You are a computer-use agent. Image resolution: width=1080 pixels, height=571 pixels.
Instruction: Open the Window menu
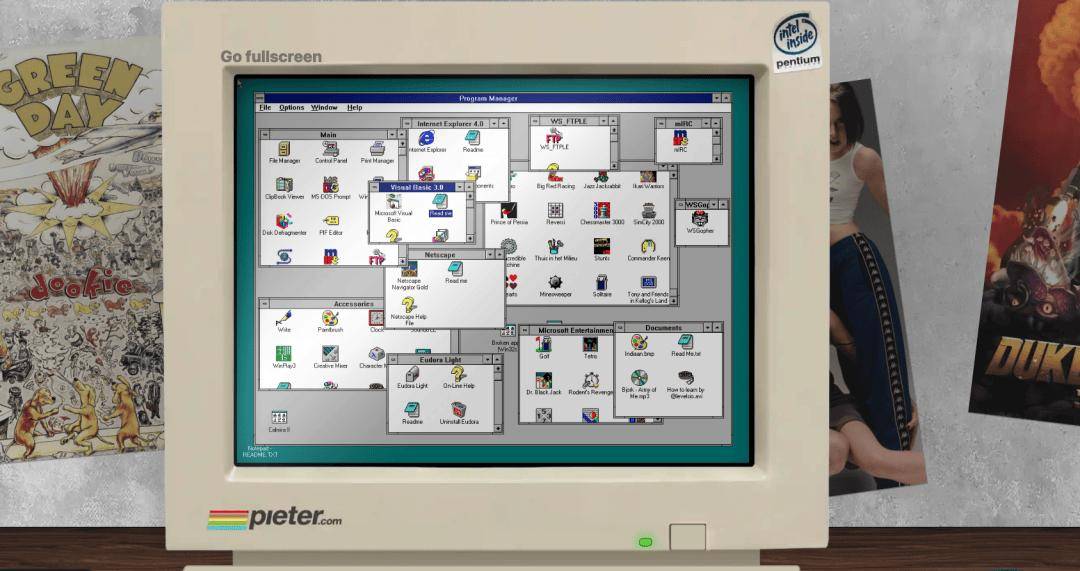coord(324,107)
